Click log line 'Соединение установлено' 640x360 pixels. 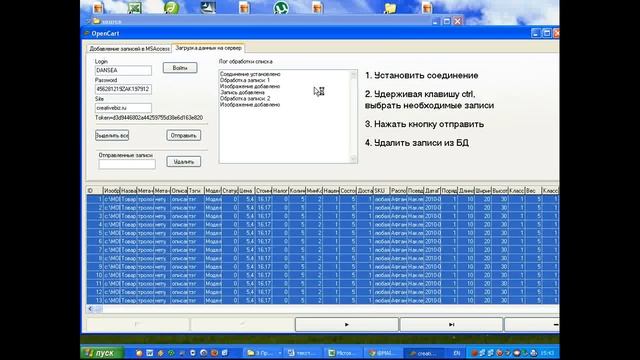250,74
